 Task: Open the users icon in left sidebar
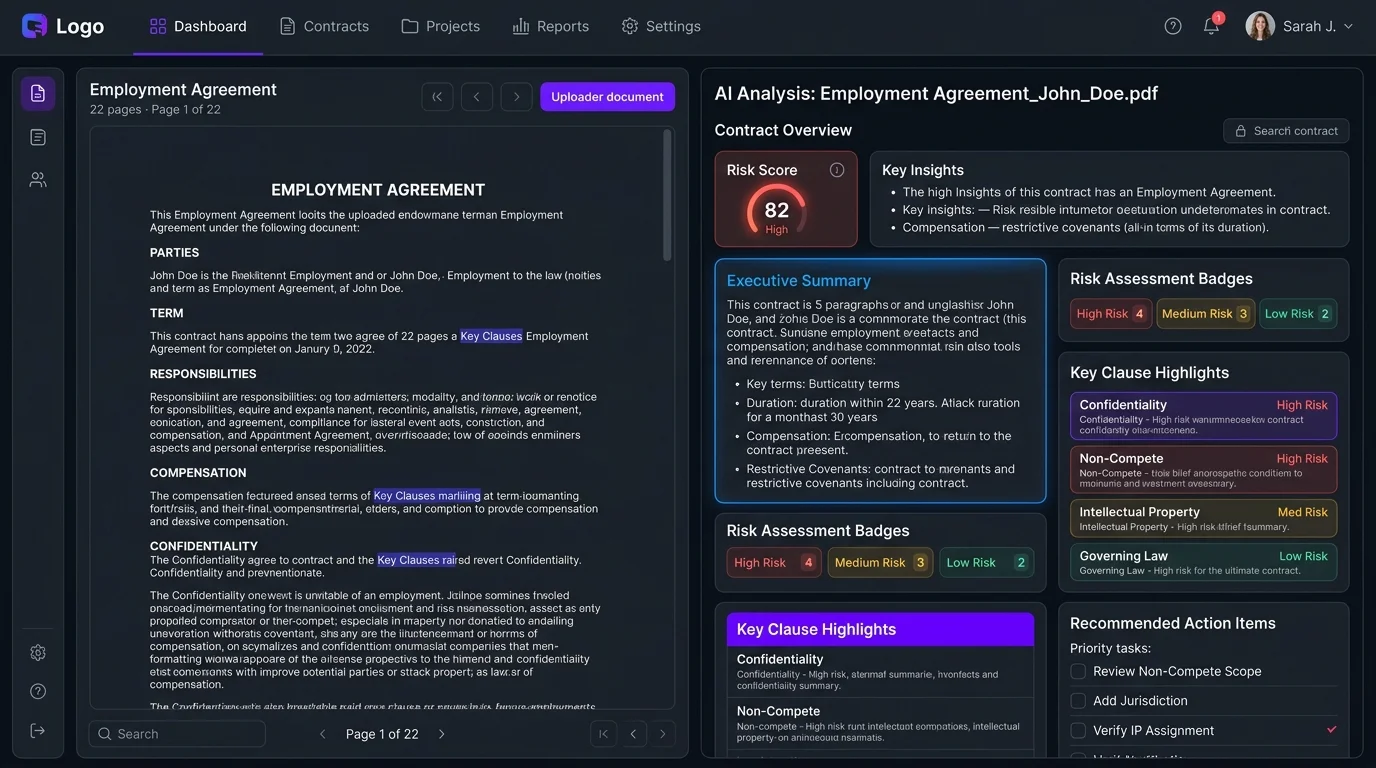click(x=38, y=180)
